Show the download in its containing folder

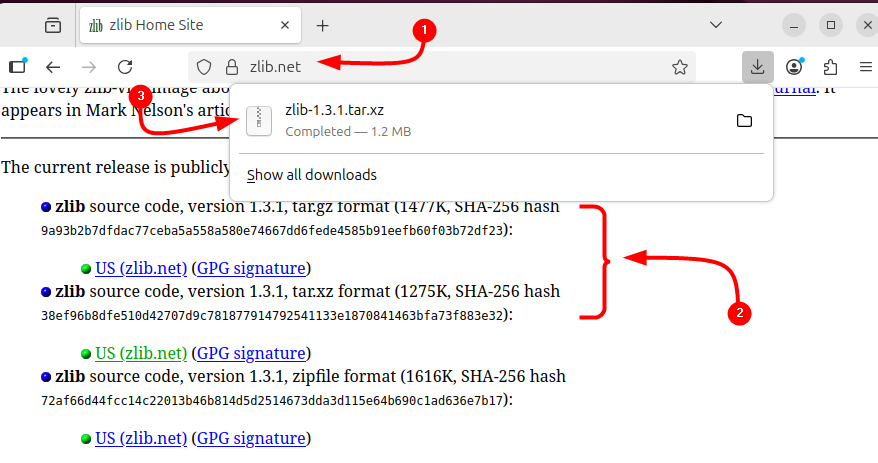(744, 121)
